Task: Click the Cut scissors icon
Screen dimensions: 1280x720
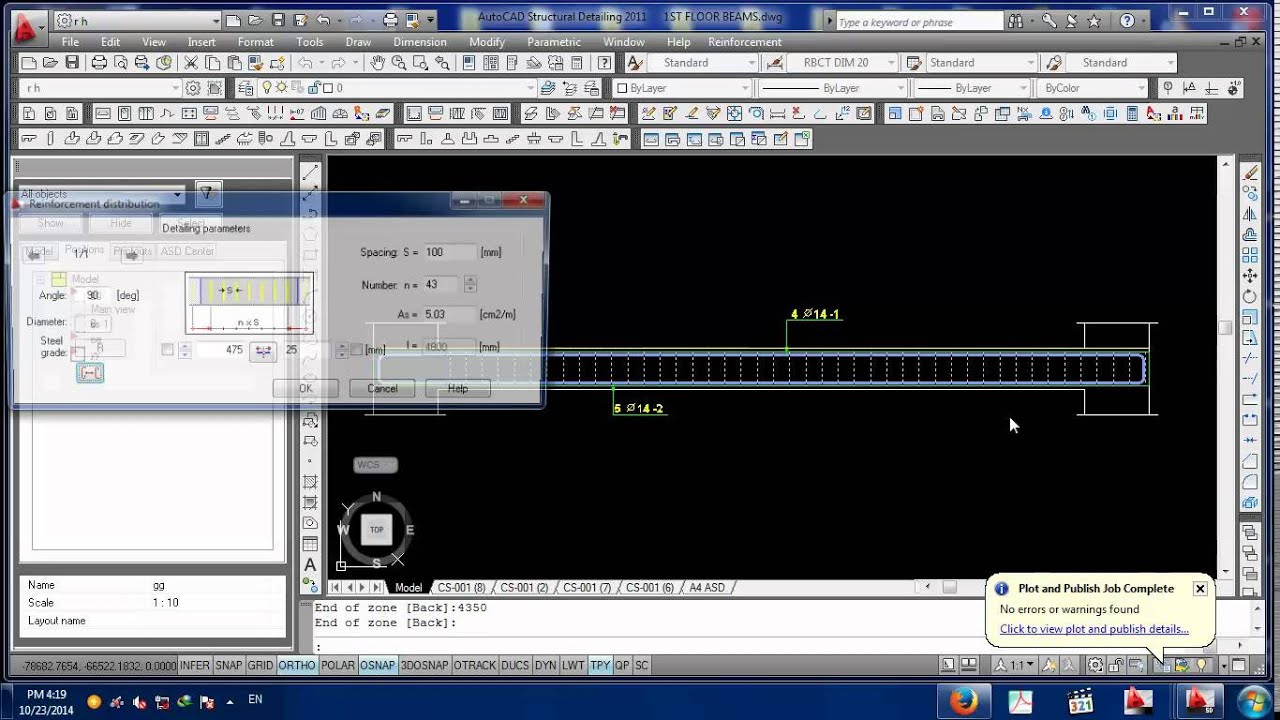Action: click(192, 62)
